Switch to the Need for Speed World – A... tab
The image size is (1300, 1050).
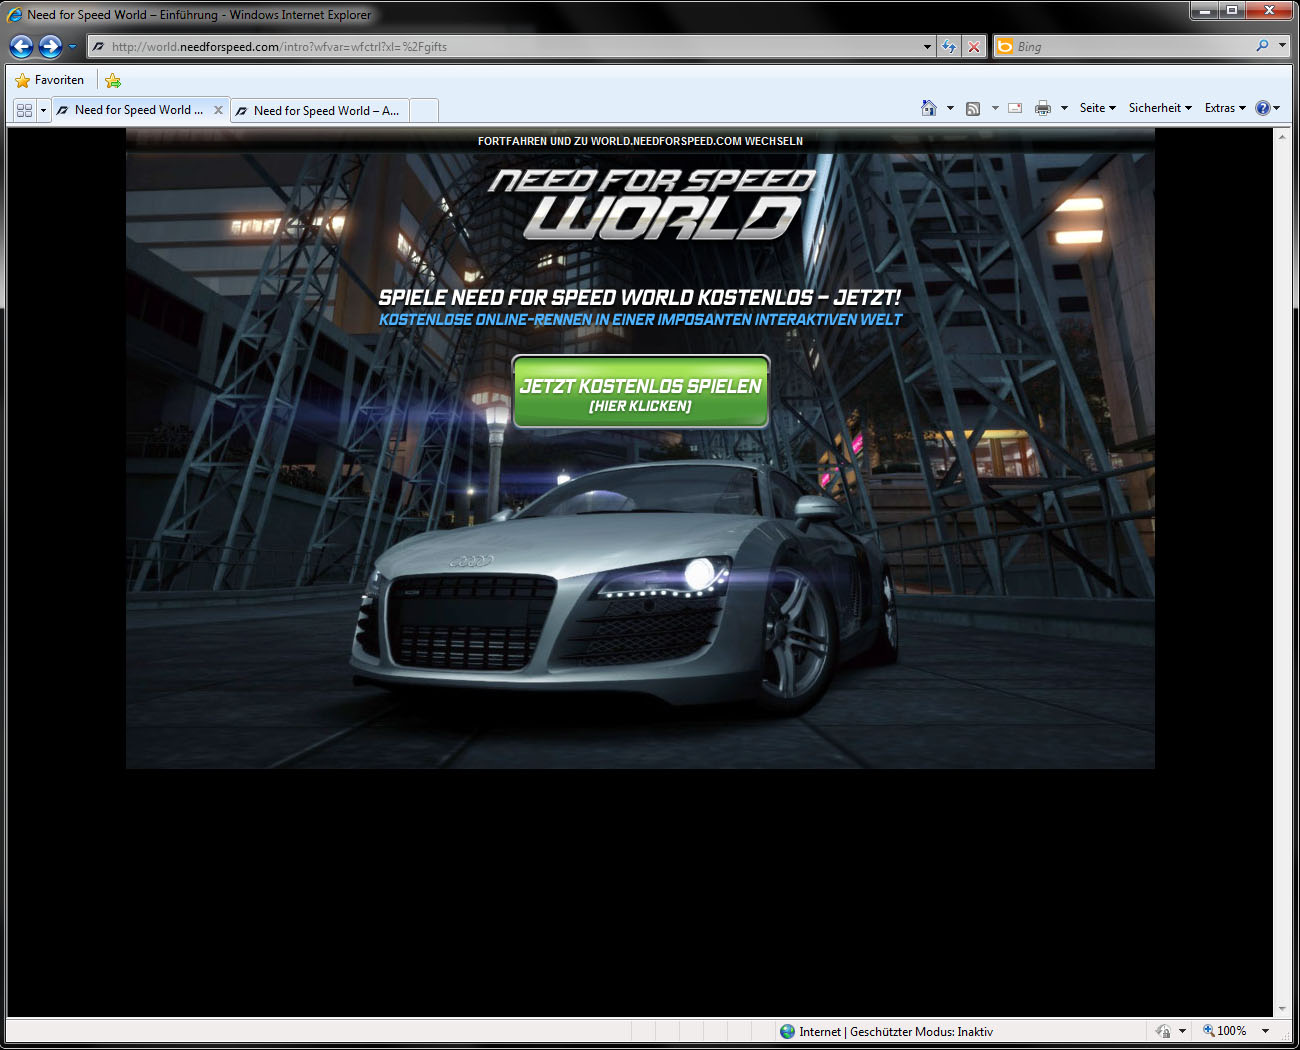pos(320,111)
